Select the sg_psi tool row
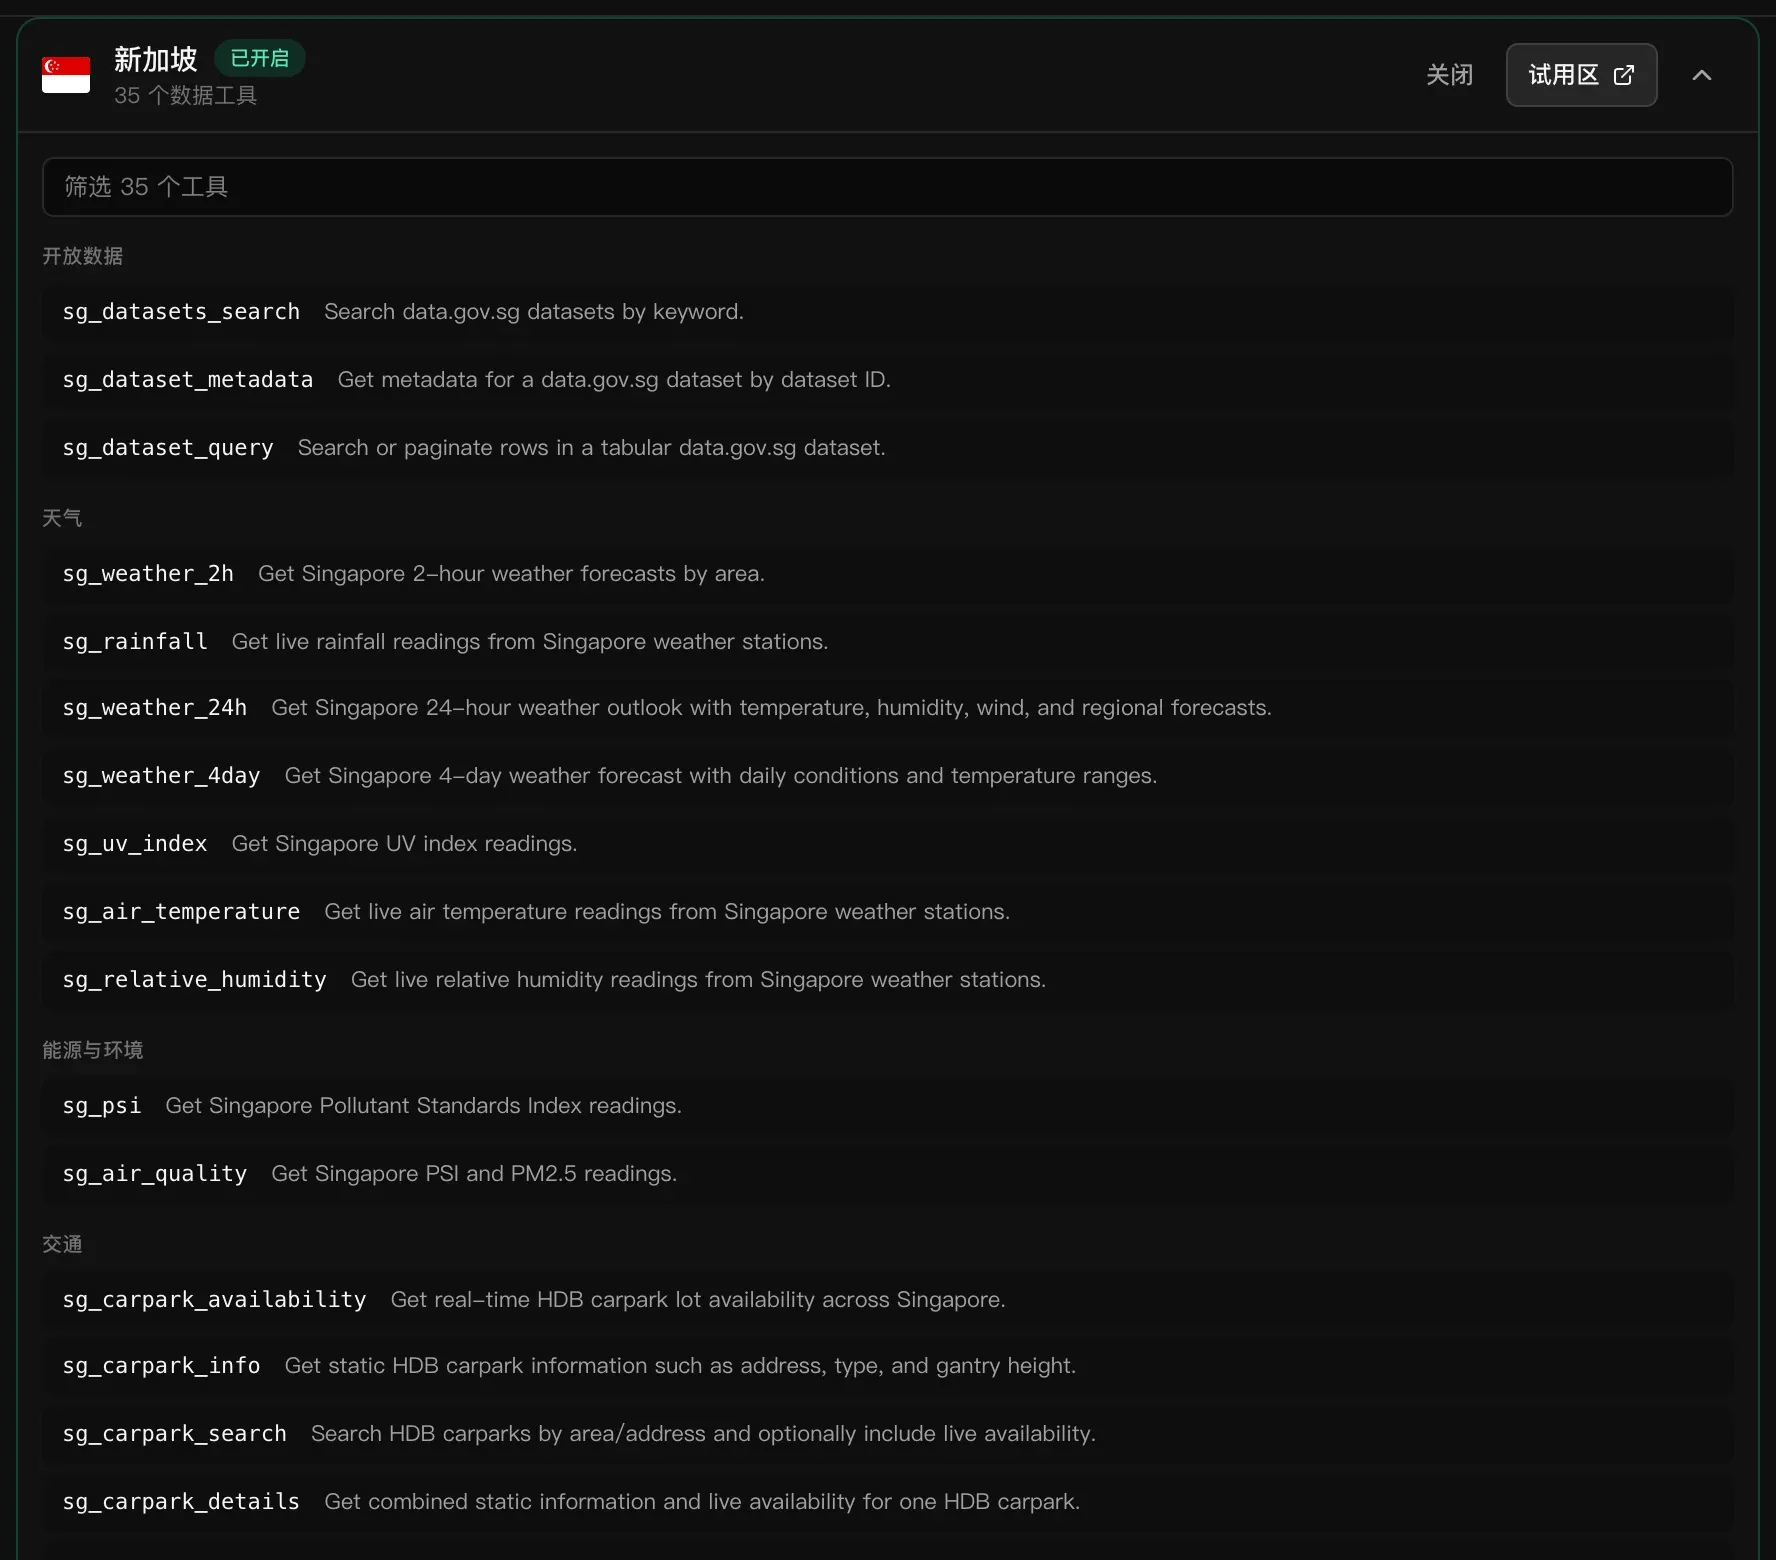The image size is (1776, 1560). click(887, 1106)
